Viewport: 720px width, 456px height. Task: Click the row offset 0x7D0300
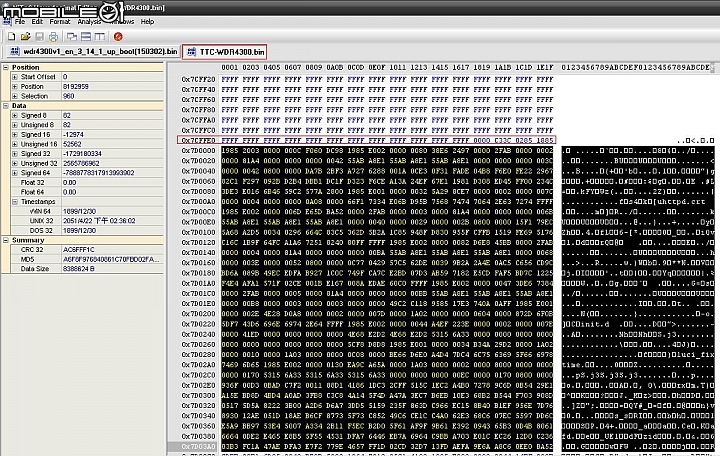(x=198, y=395)
